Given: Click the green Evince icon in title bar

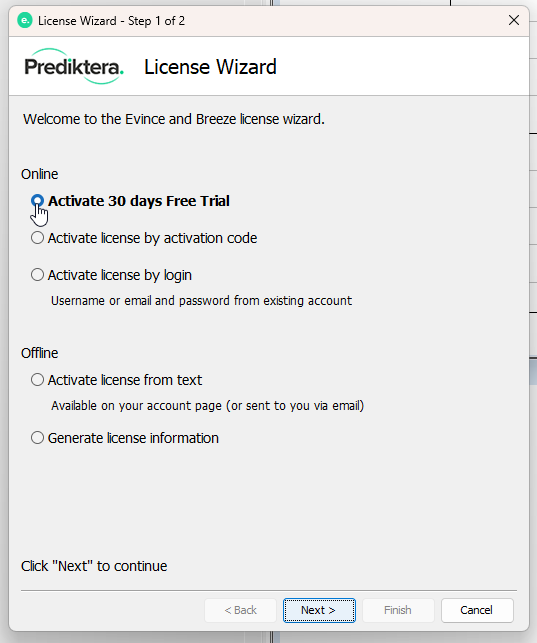Looking at the screenshot, I should 25,21.
